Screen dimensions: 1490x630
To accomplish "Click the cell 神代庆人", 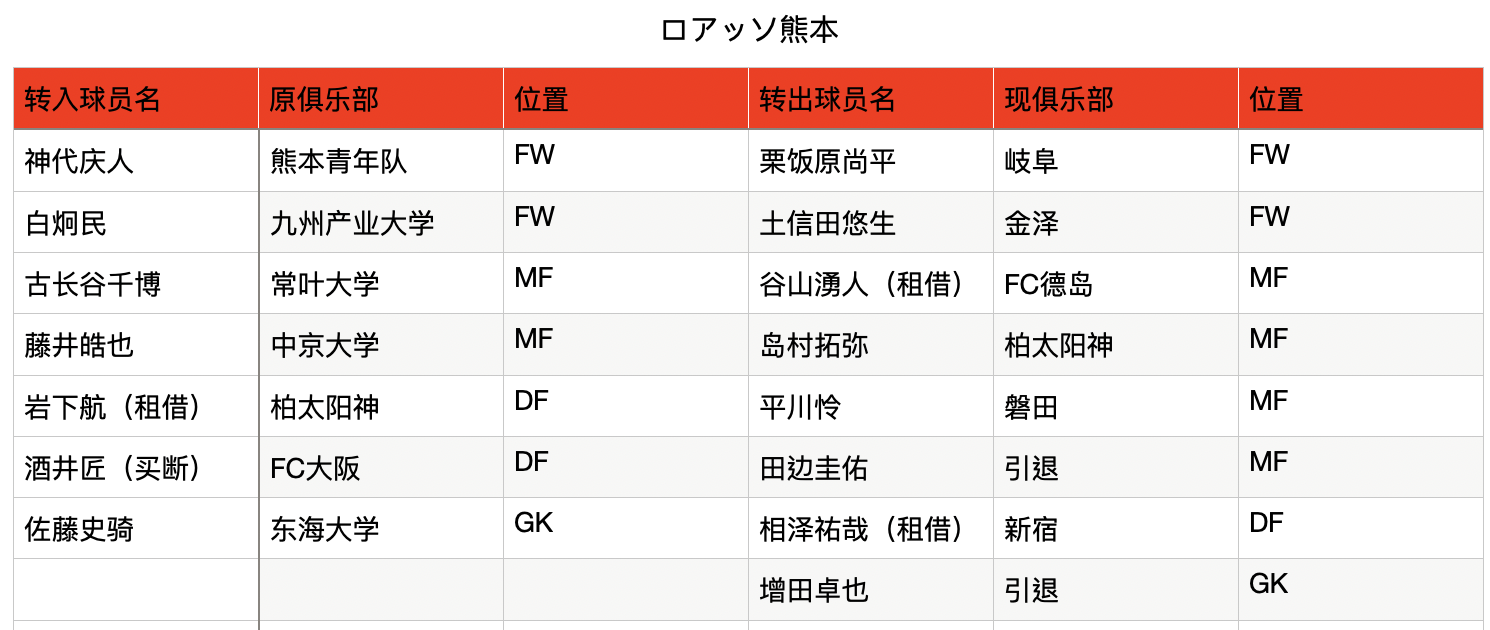I will coord(136,161).
